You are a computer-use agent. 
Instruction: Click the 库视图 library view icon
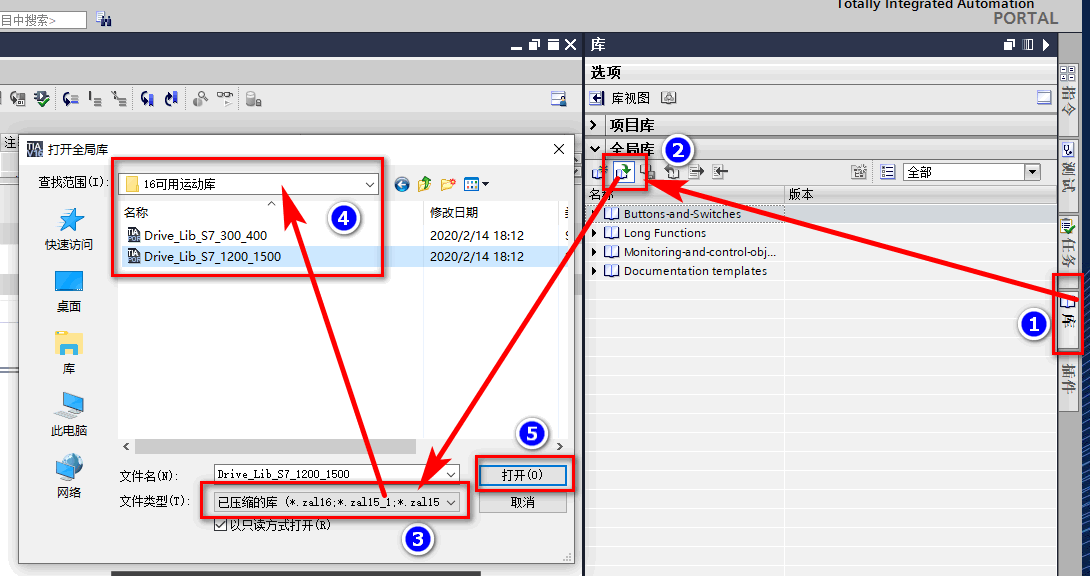coord(596,98)
